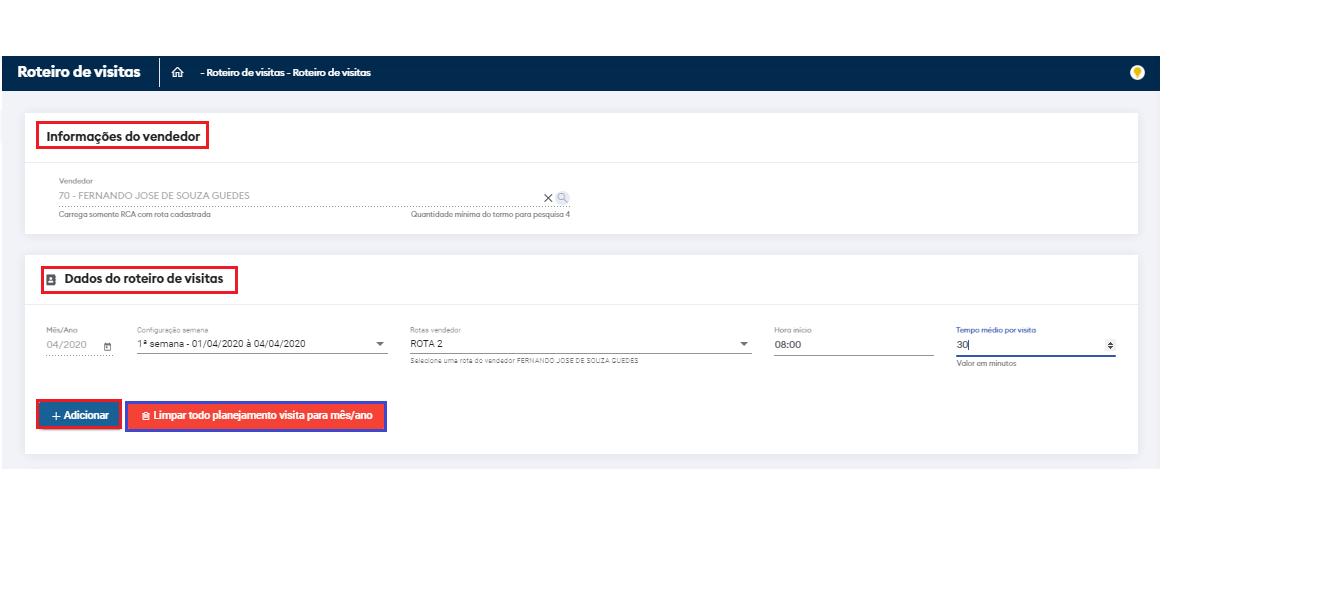Click the Tempo médio por visita stepper arrows

tap(1110, 345)
